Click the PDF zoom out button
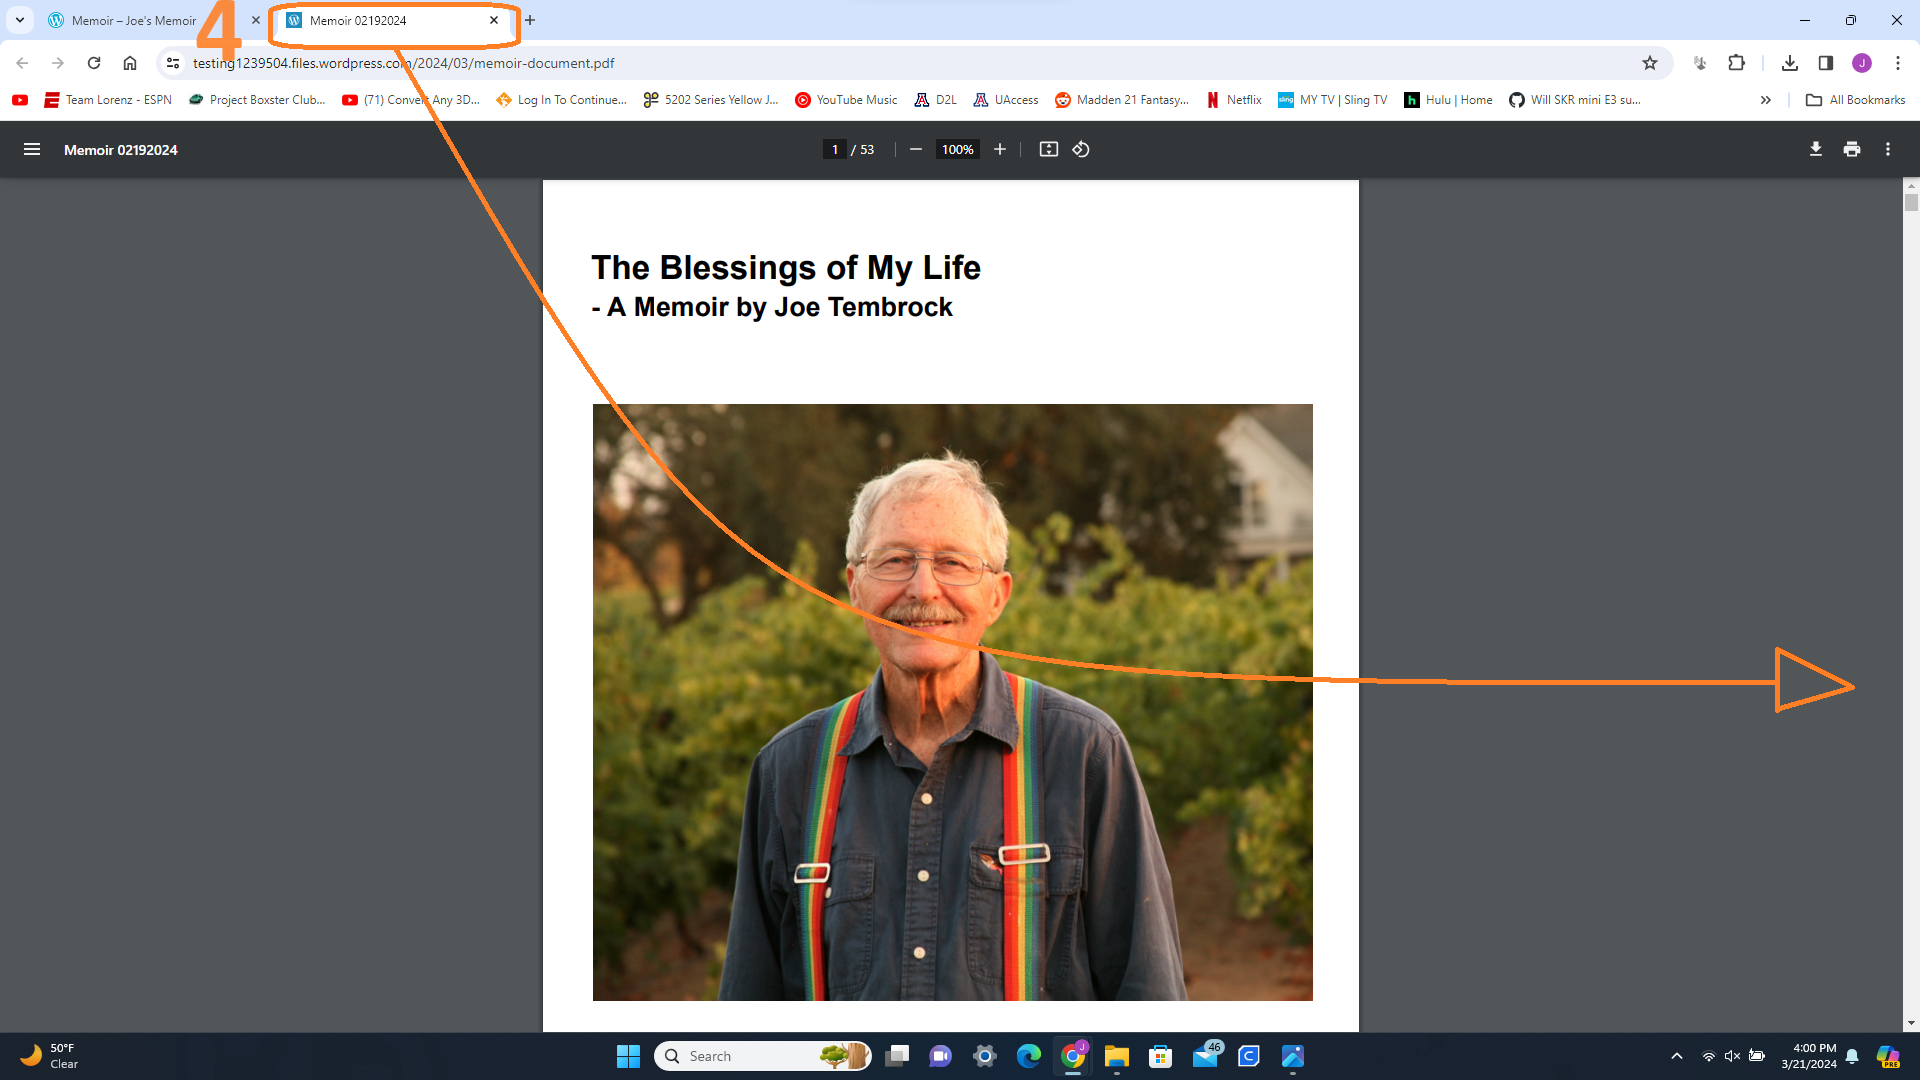Screen dimensions: 1920x1080 point(915,149)
